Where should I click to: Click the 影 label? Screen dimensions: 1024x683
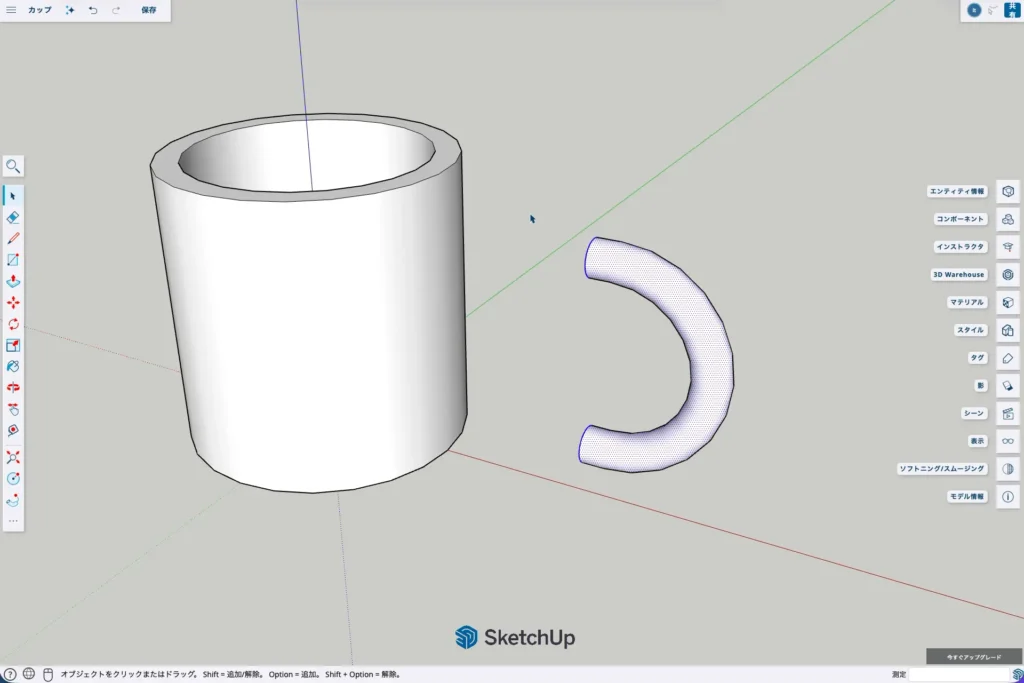pos(980,385)
